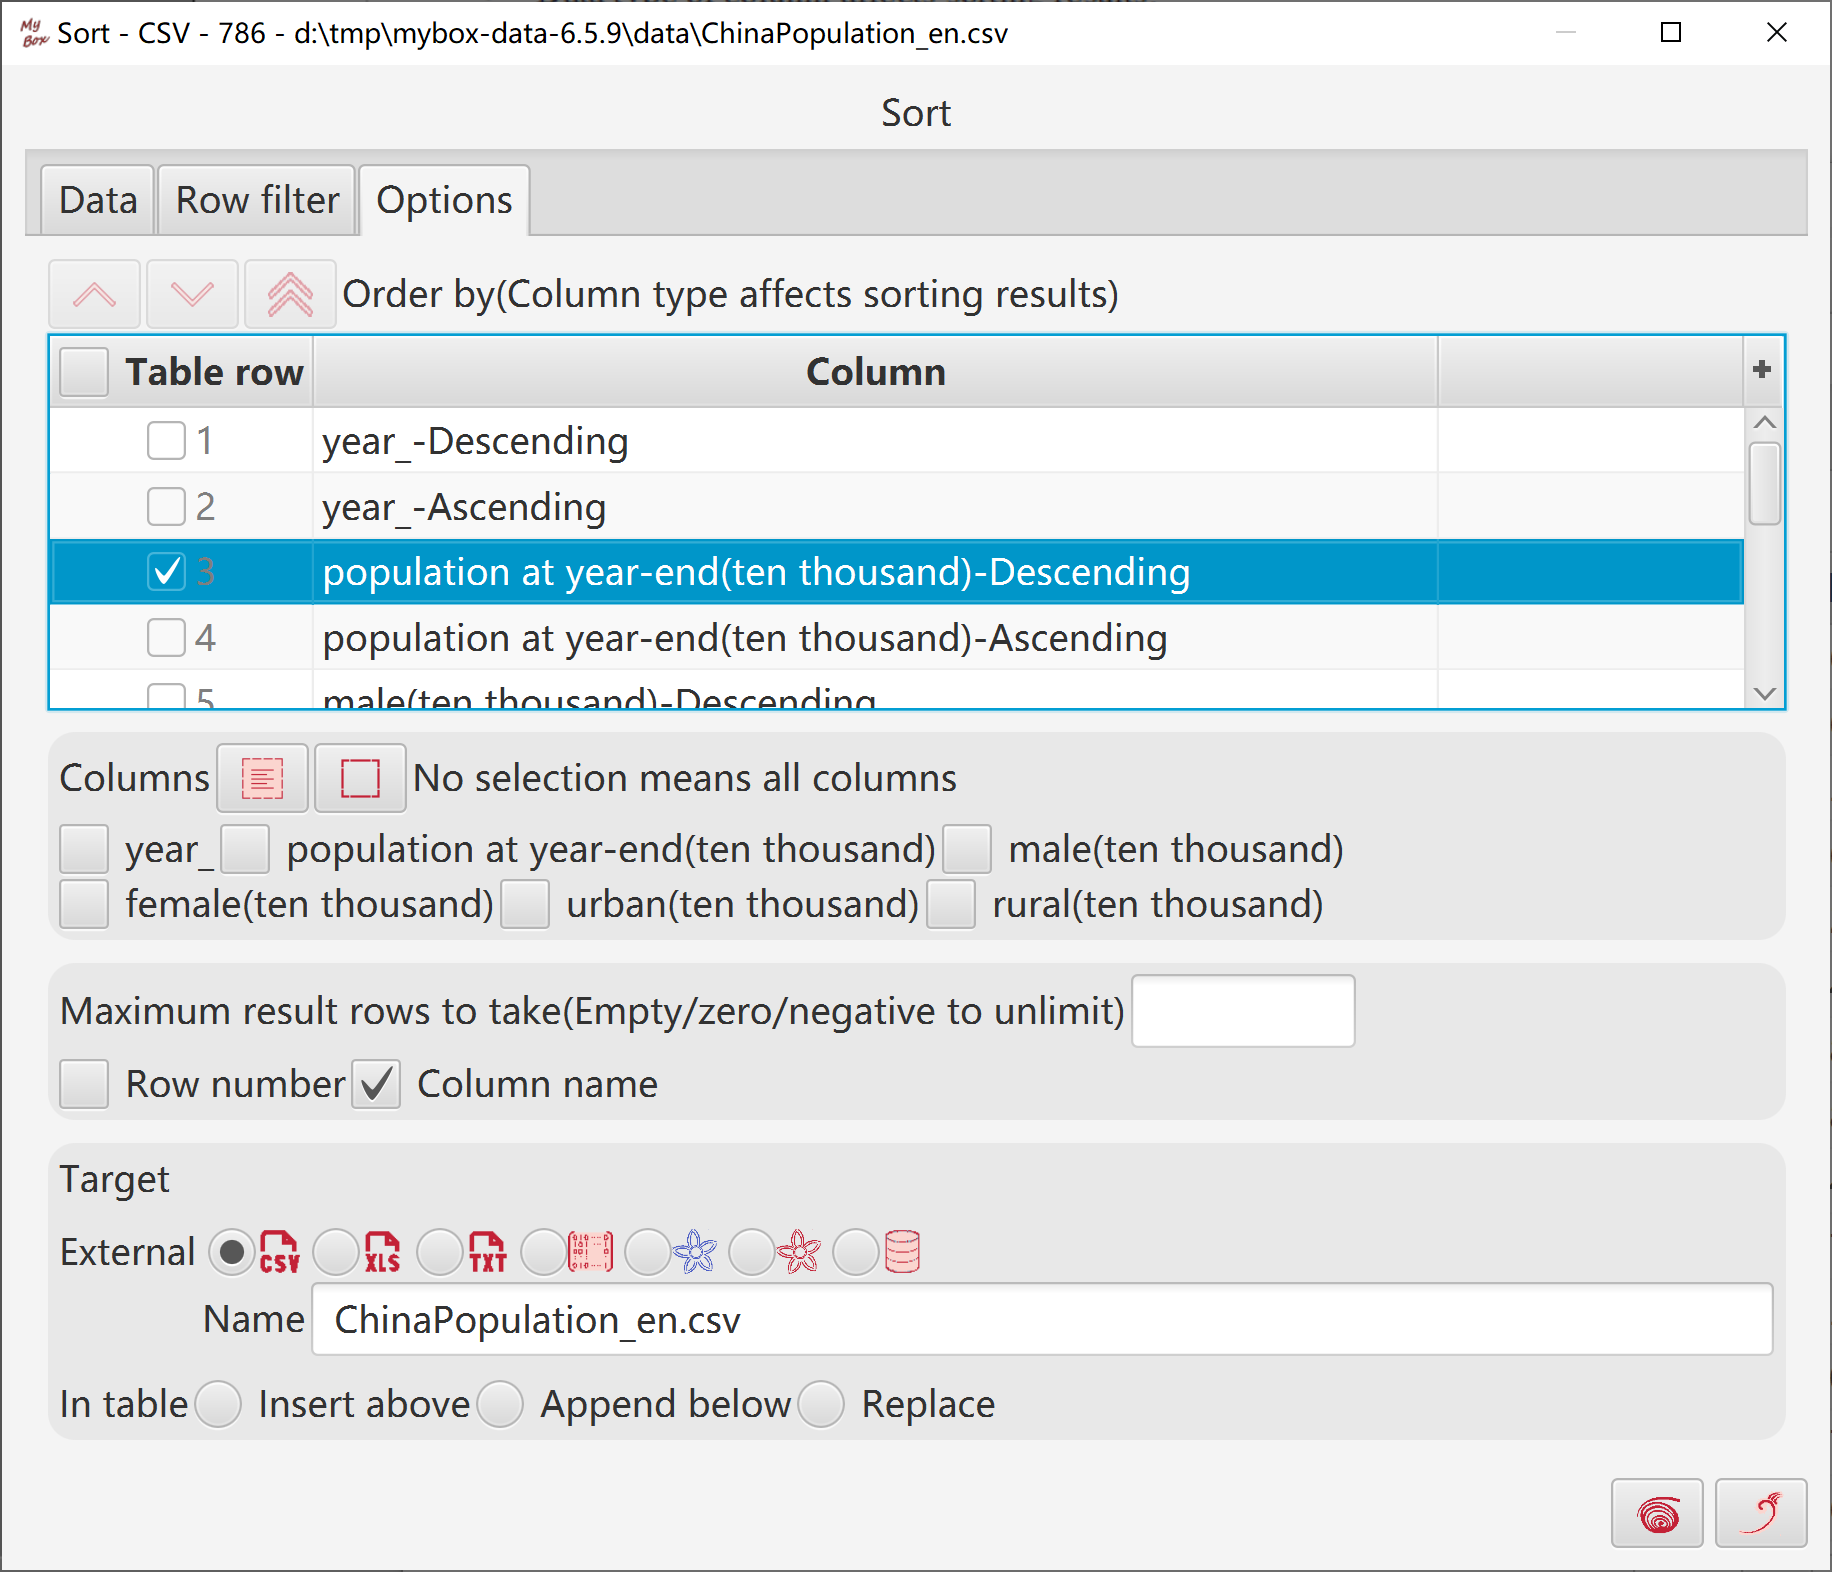The height and width of the screenshot is (1572, 1832).
Task: Click the CSV file format icon
Action: click(x=280, y=1252)
